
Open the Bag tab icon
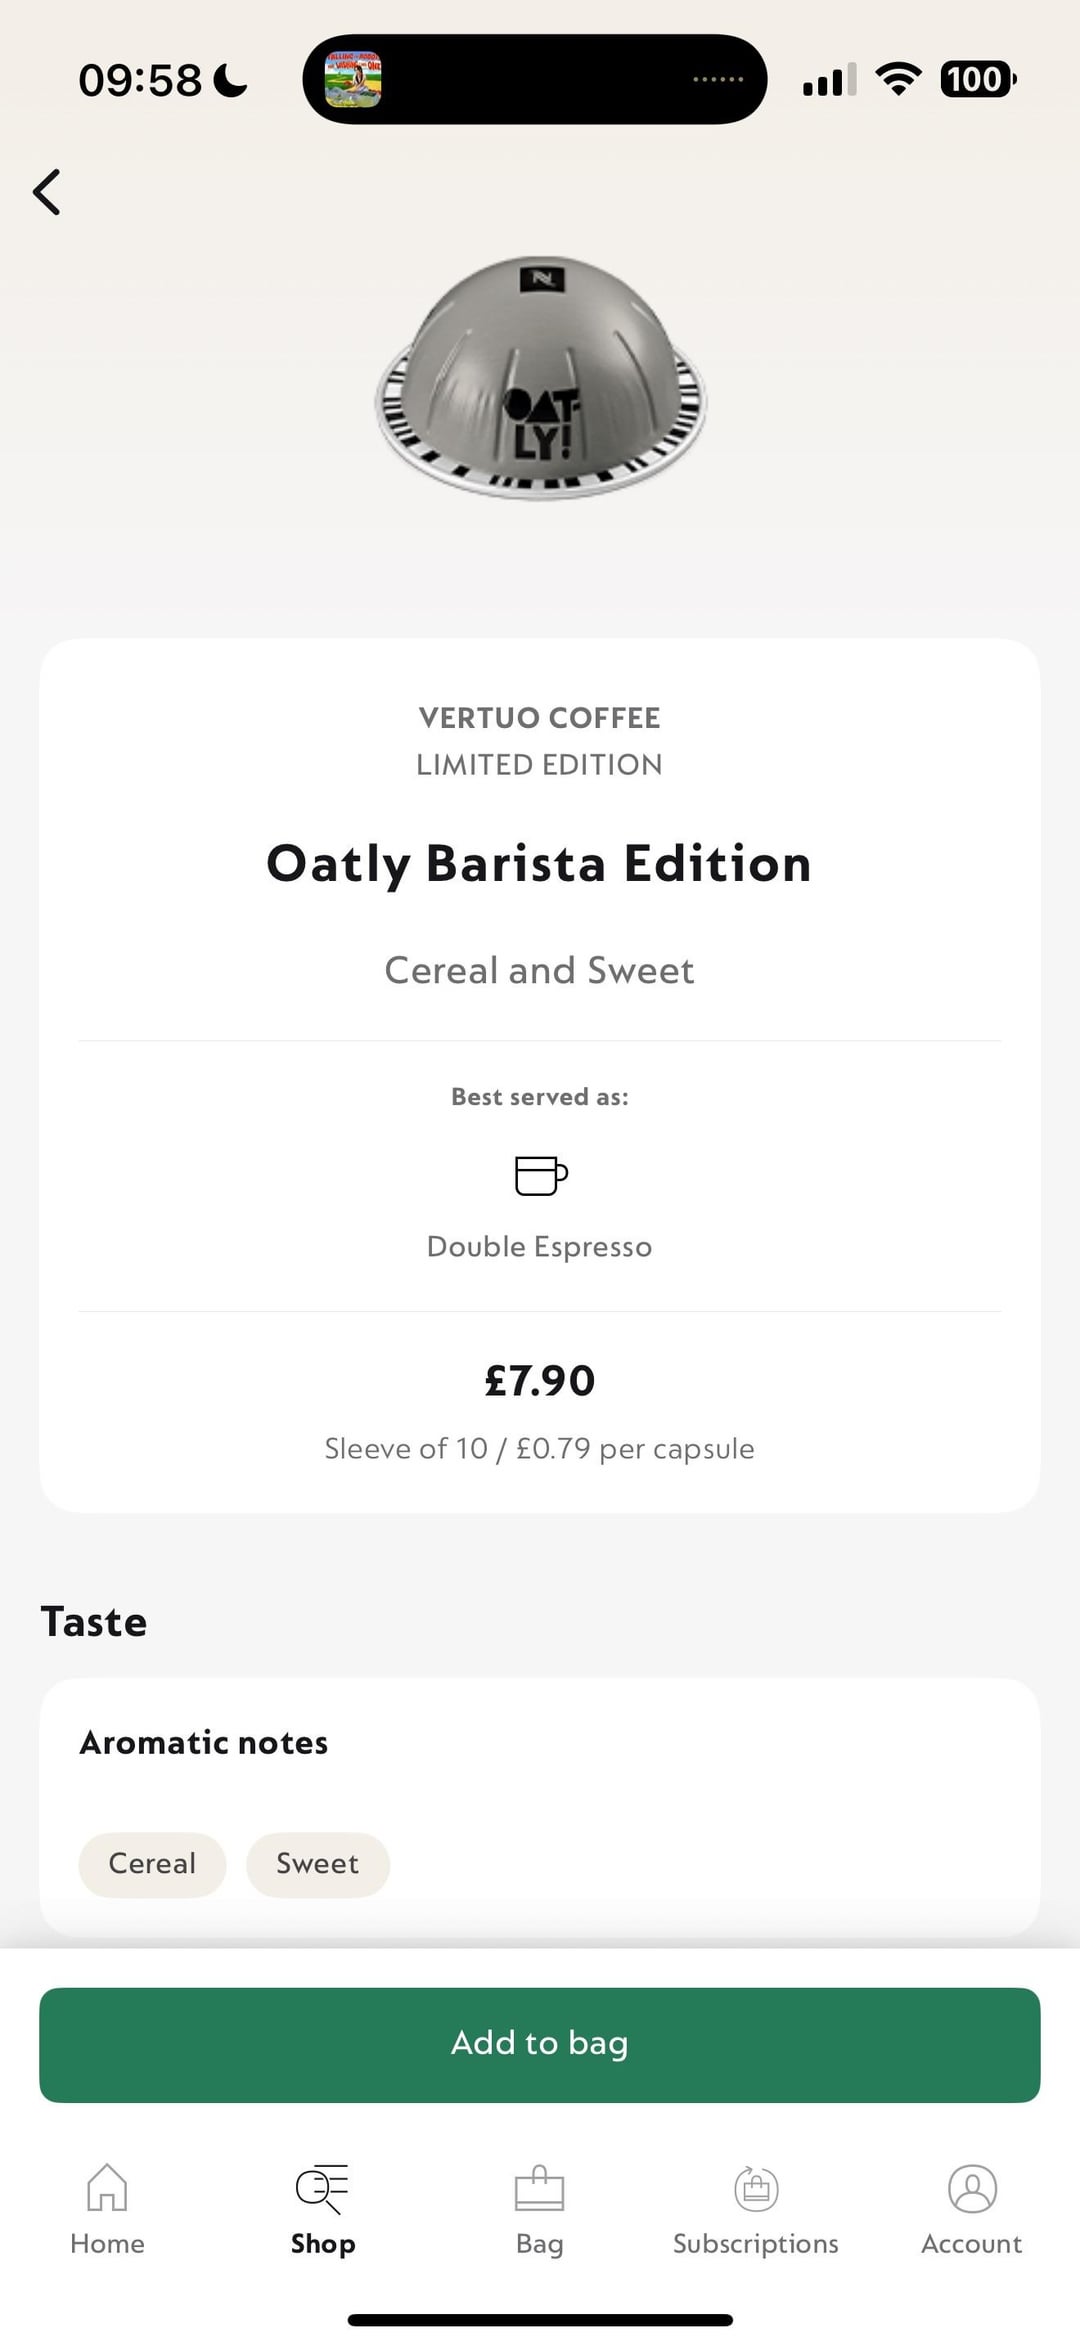point(539,2188)
